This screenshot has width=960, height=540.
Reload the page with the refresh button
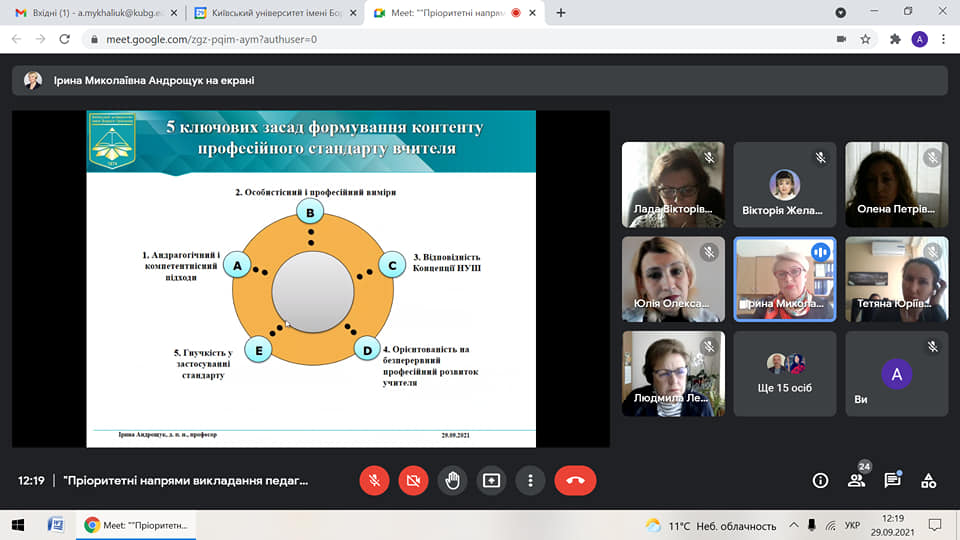[x=66, y=39]
